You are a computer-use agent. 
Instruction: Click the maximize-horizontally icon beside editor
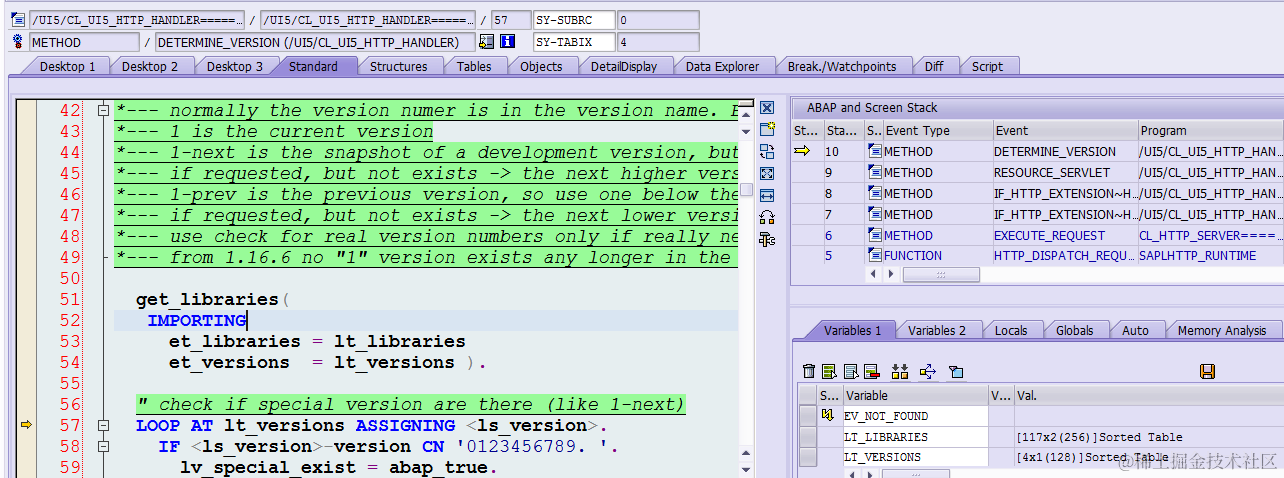[767, 195]
